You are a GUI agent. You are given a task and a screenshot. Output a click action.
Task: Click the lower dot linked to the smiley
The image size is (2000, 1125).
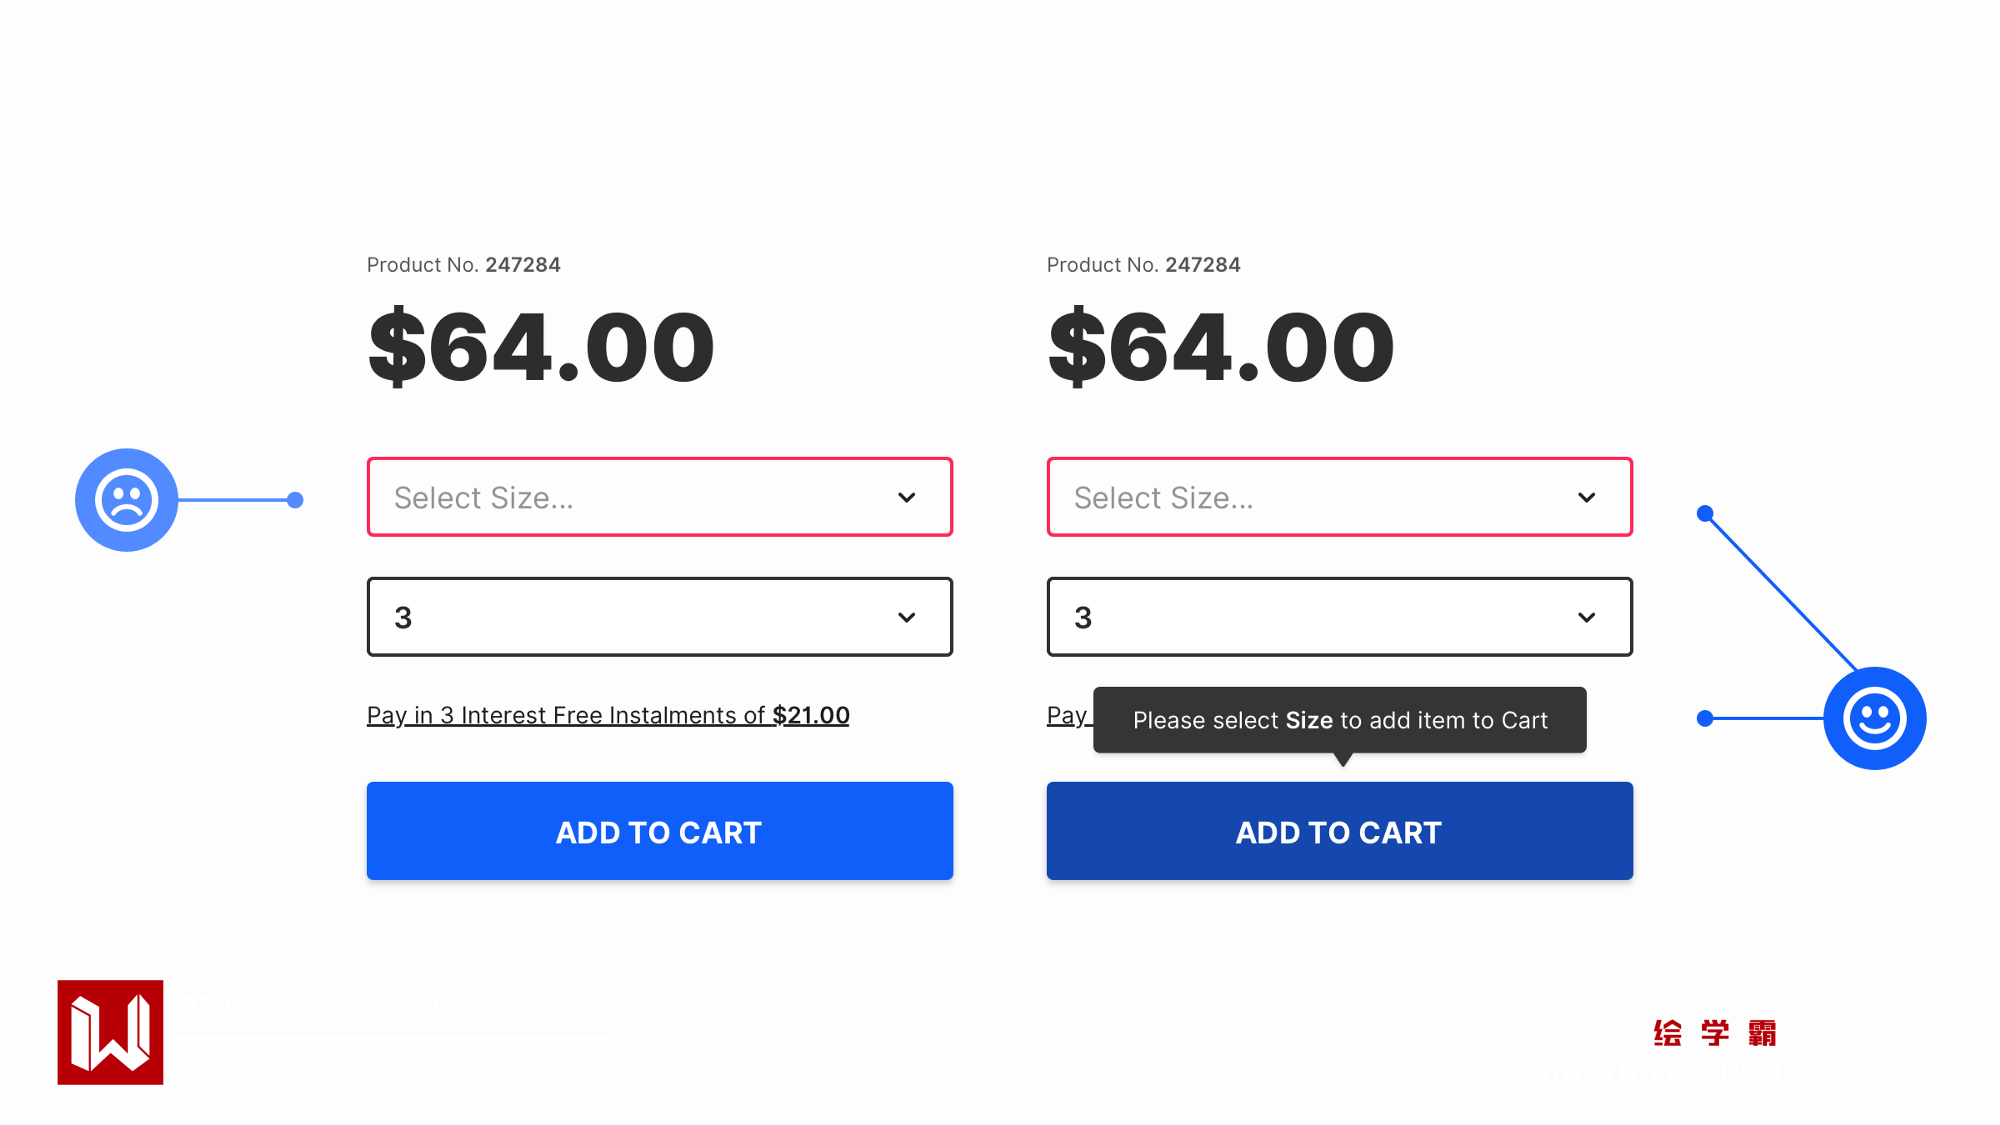(x=1705, y=718)
